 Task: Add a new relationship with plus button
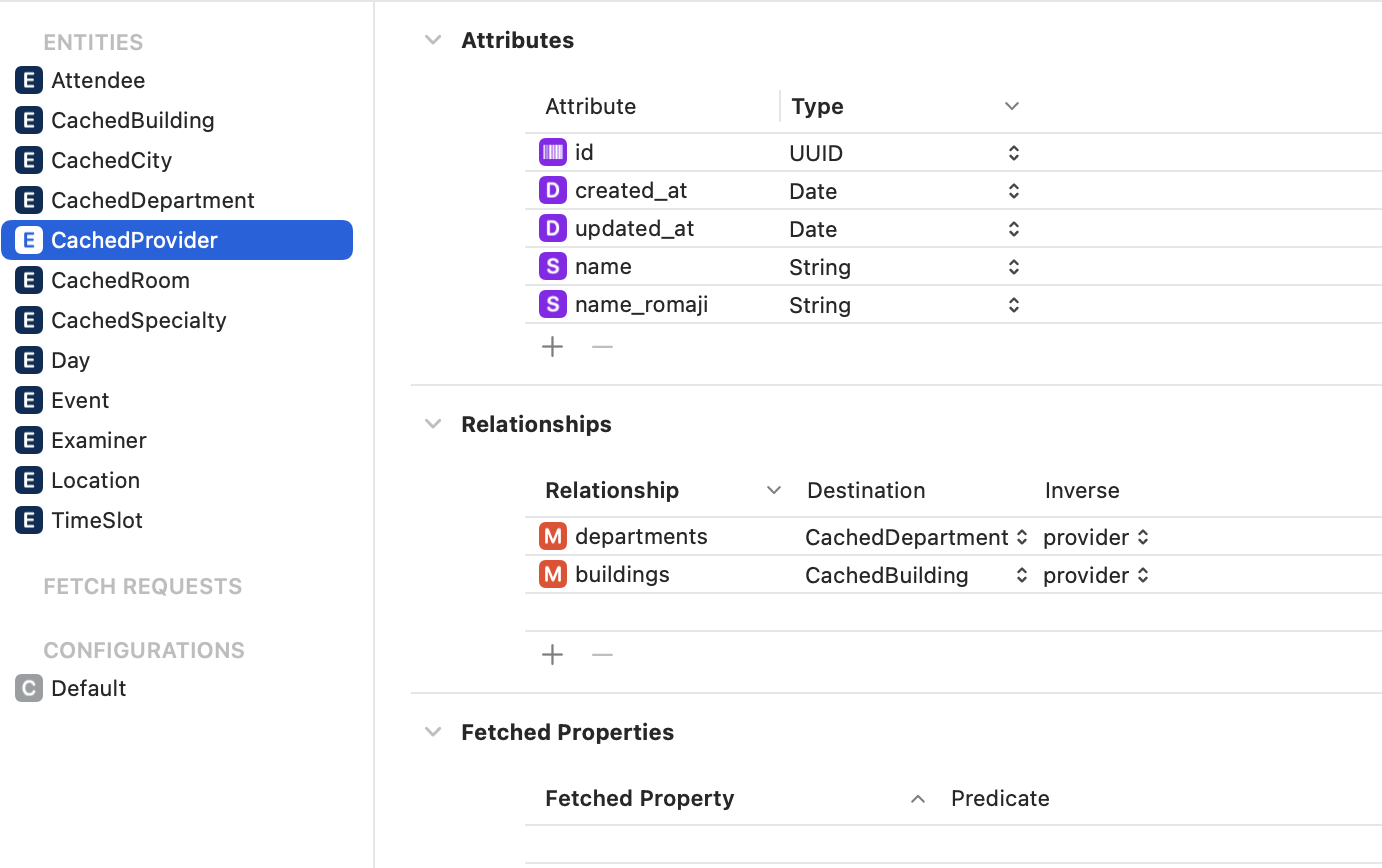552,655
